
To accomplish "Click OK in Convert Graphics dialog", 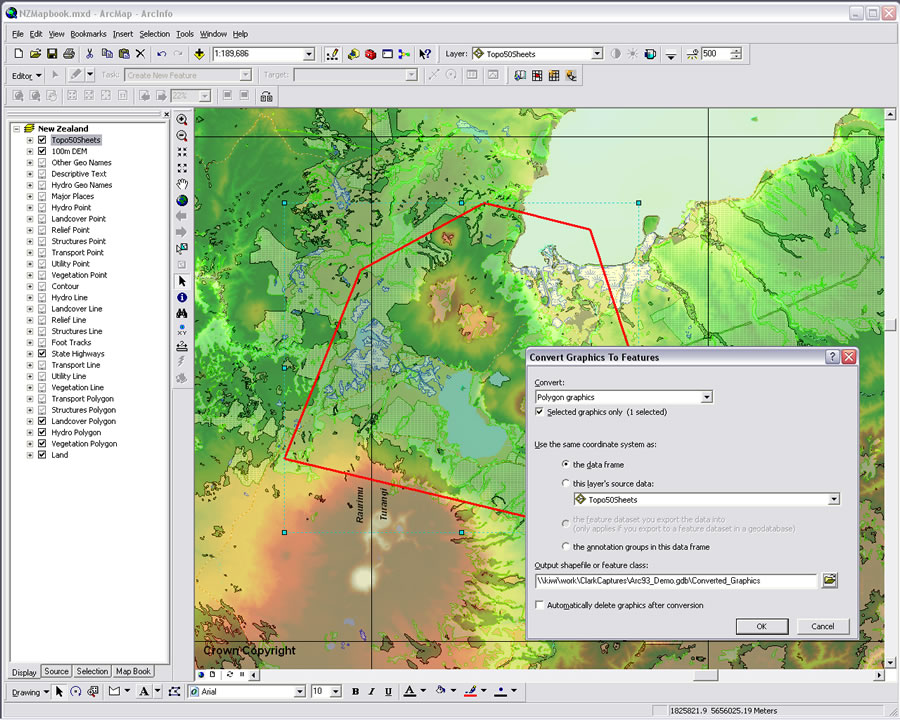I will pos(762,626).
